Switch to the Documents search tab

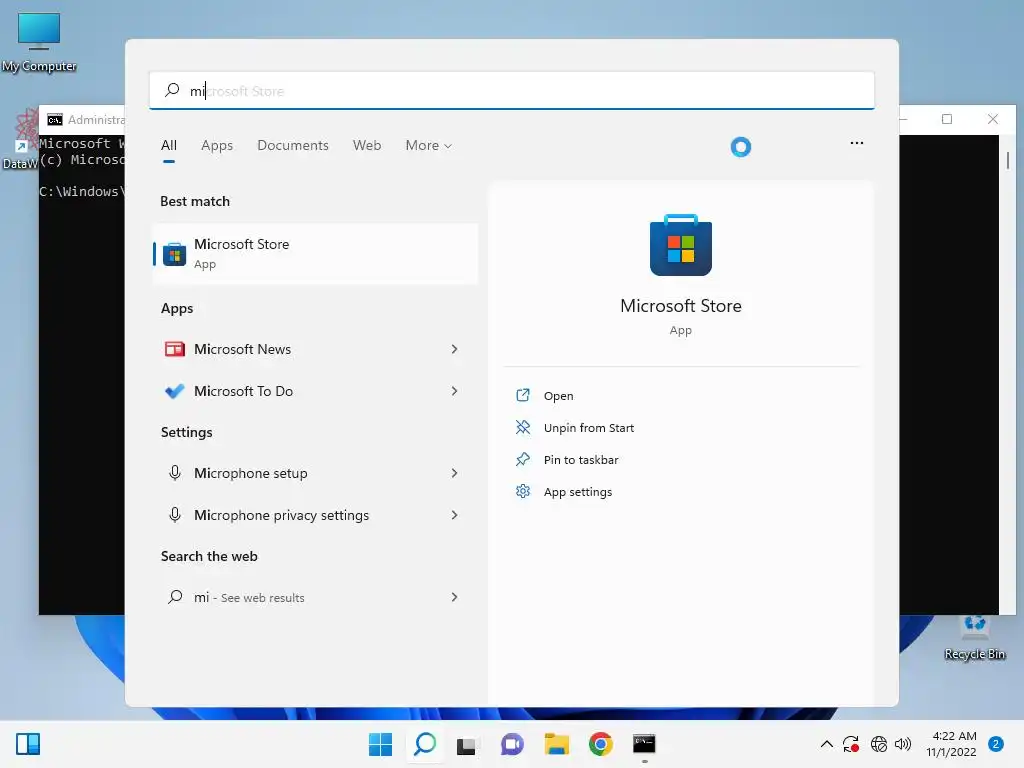(x=293, y=146)
